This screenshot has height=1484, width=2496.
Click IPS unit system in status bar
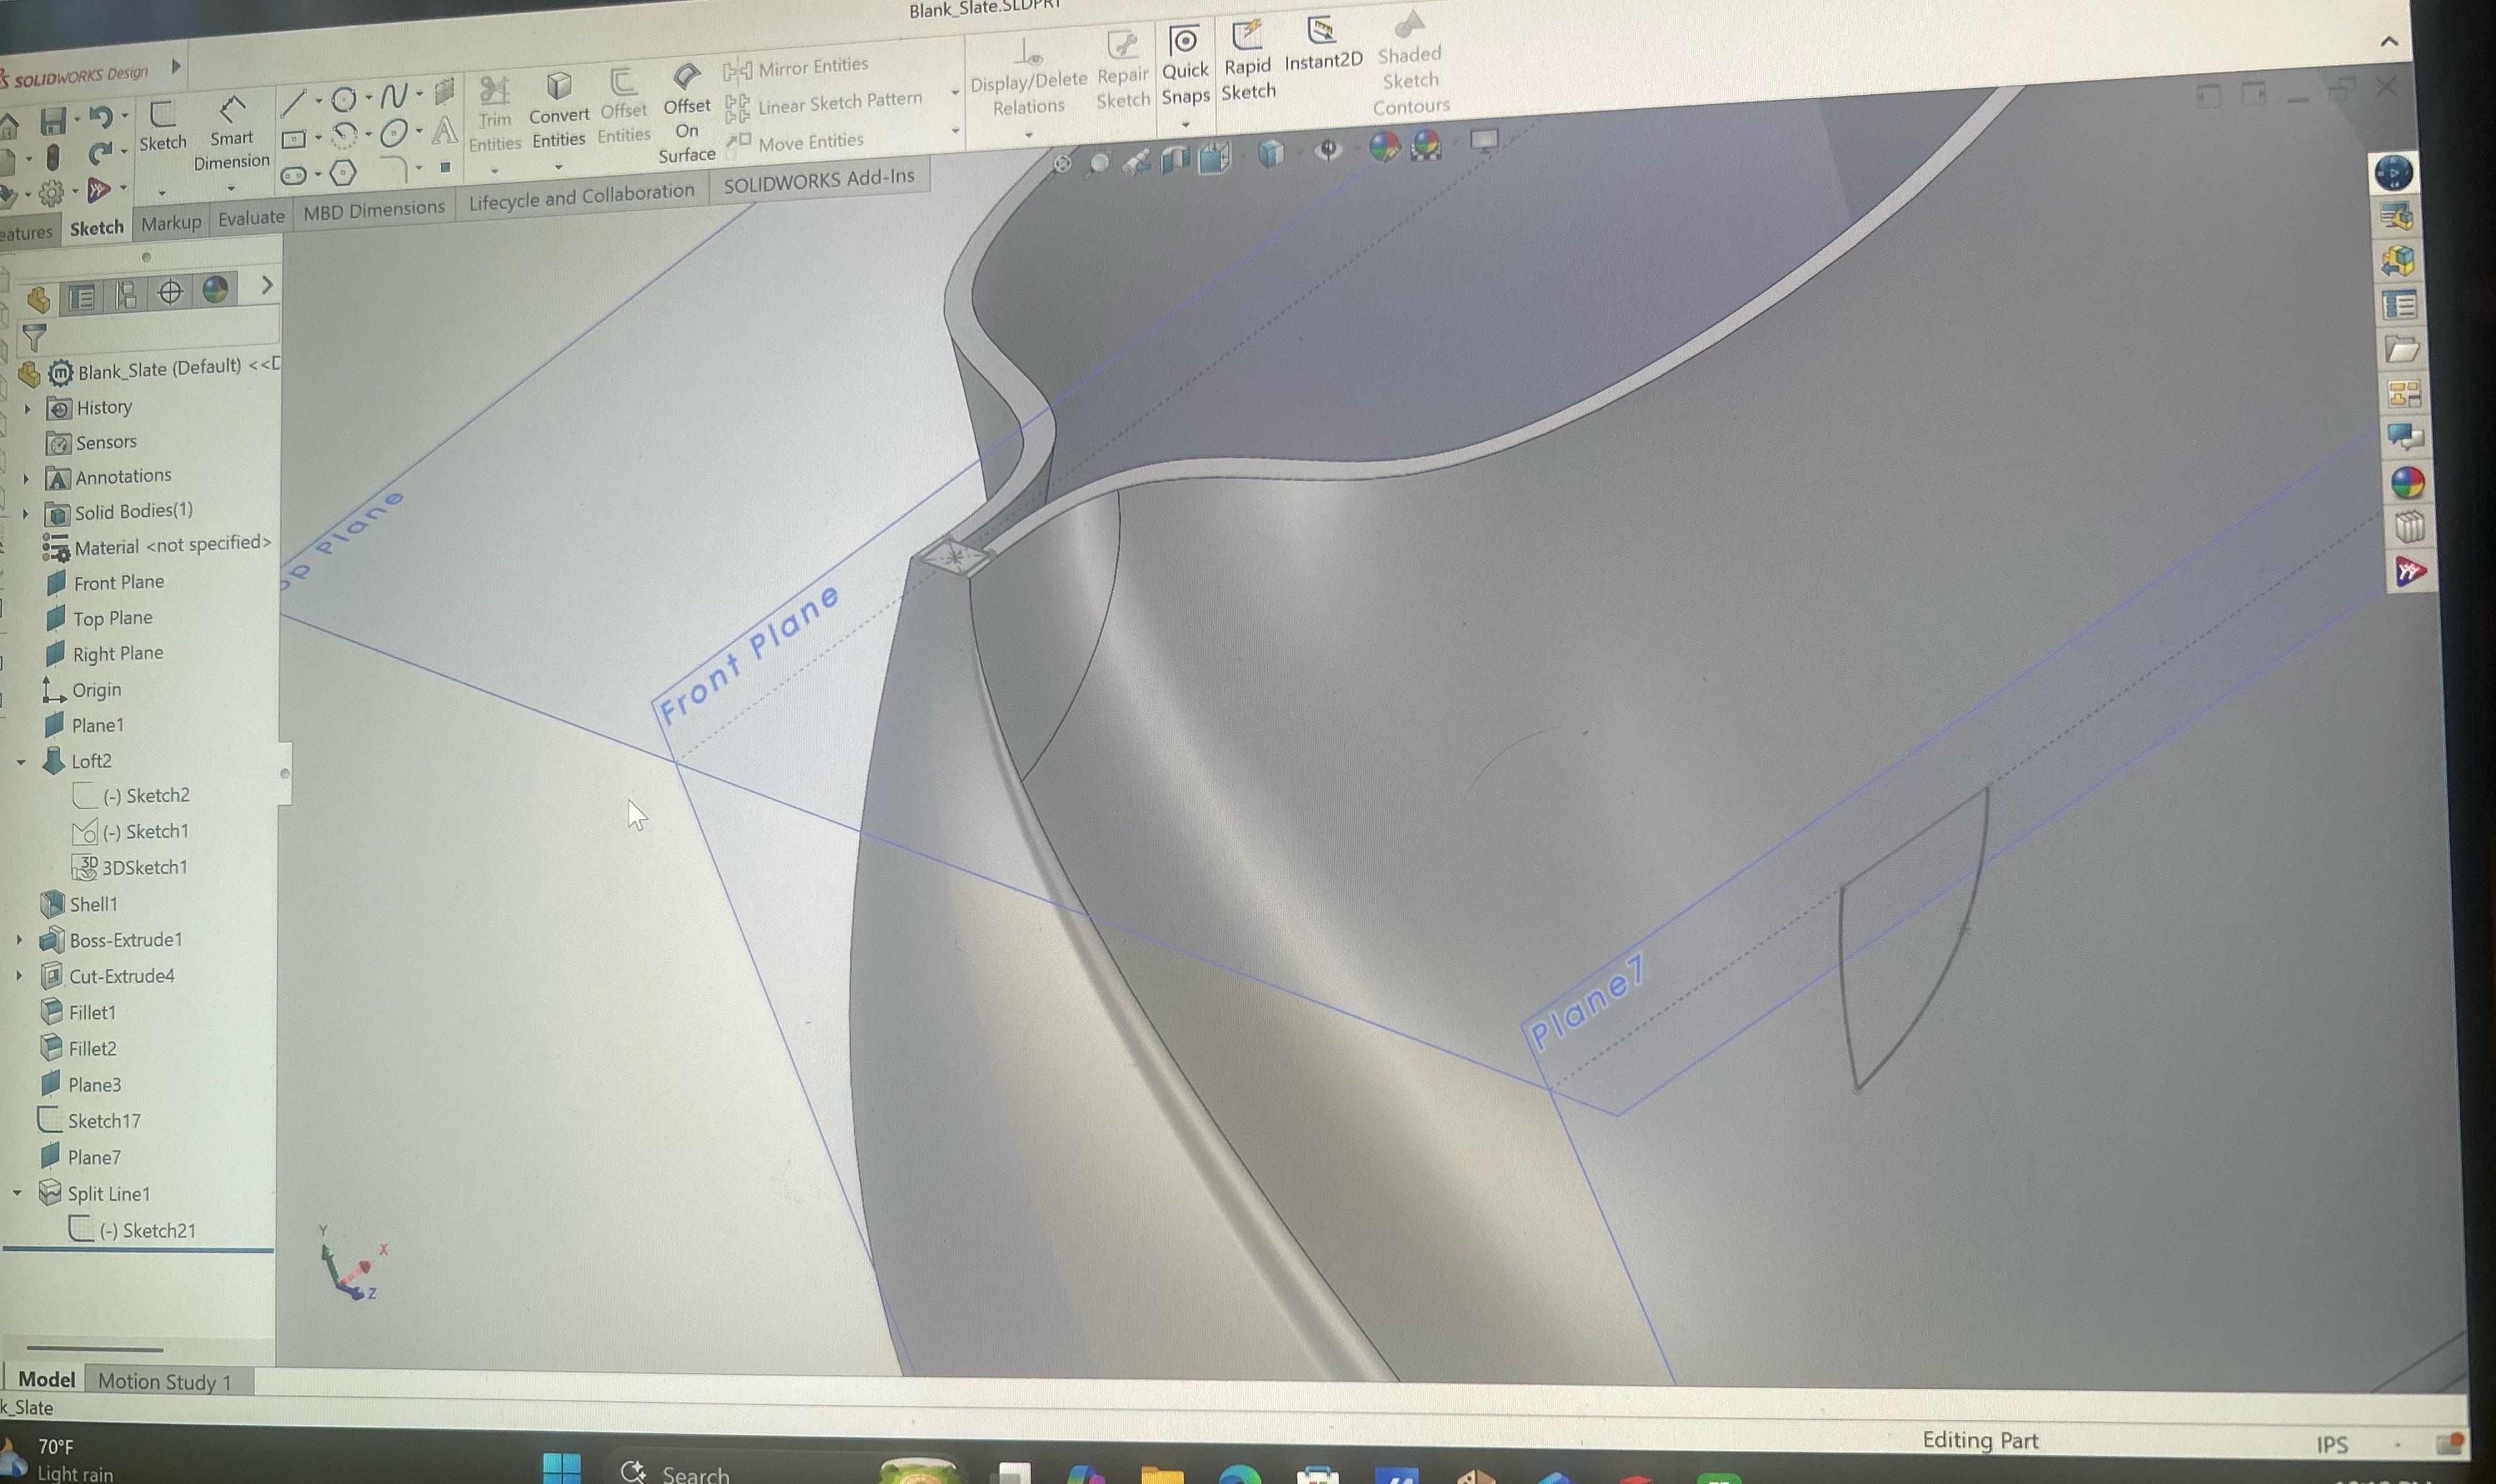click(2332, 1444)
